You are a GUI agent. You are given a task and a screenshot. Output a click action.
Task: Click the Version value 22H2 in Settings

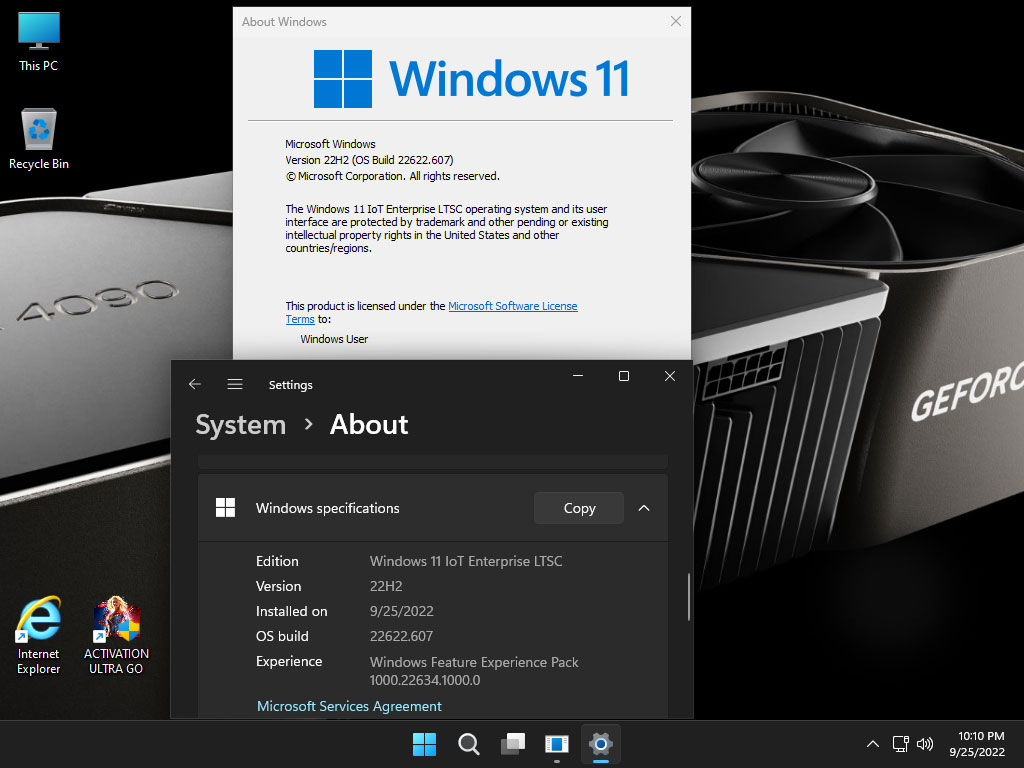386,586
